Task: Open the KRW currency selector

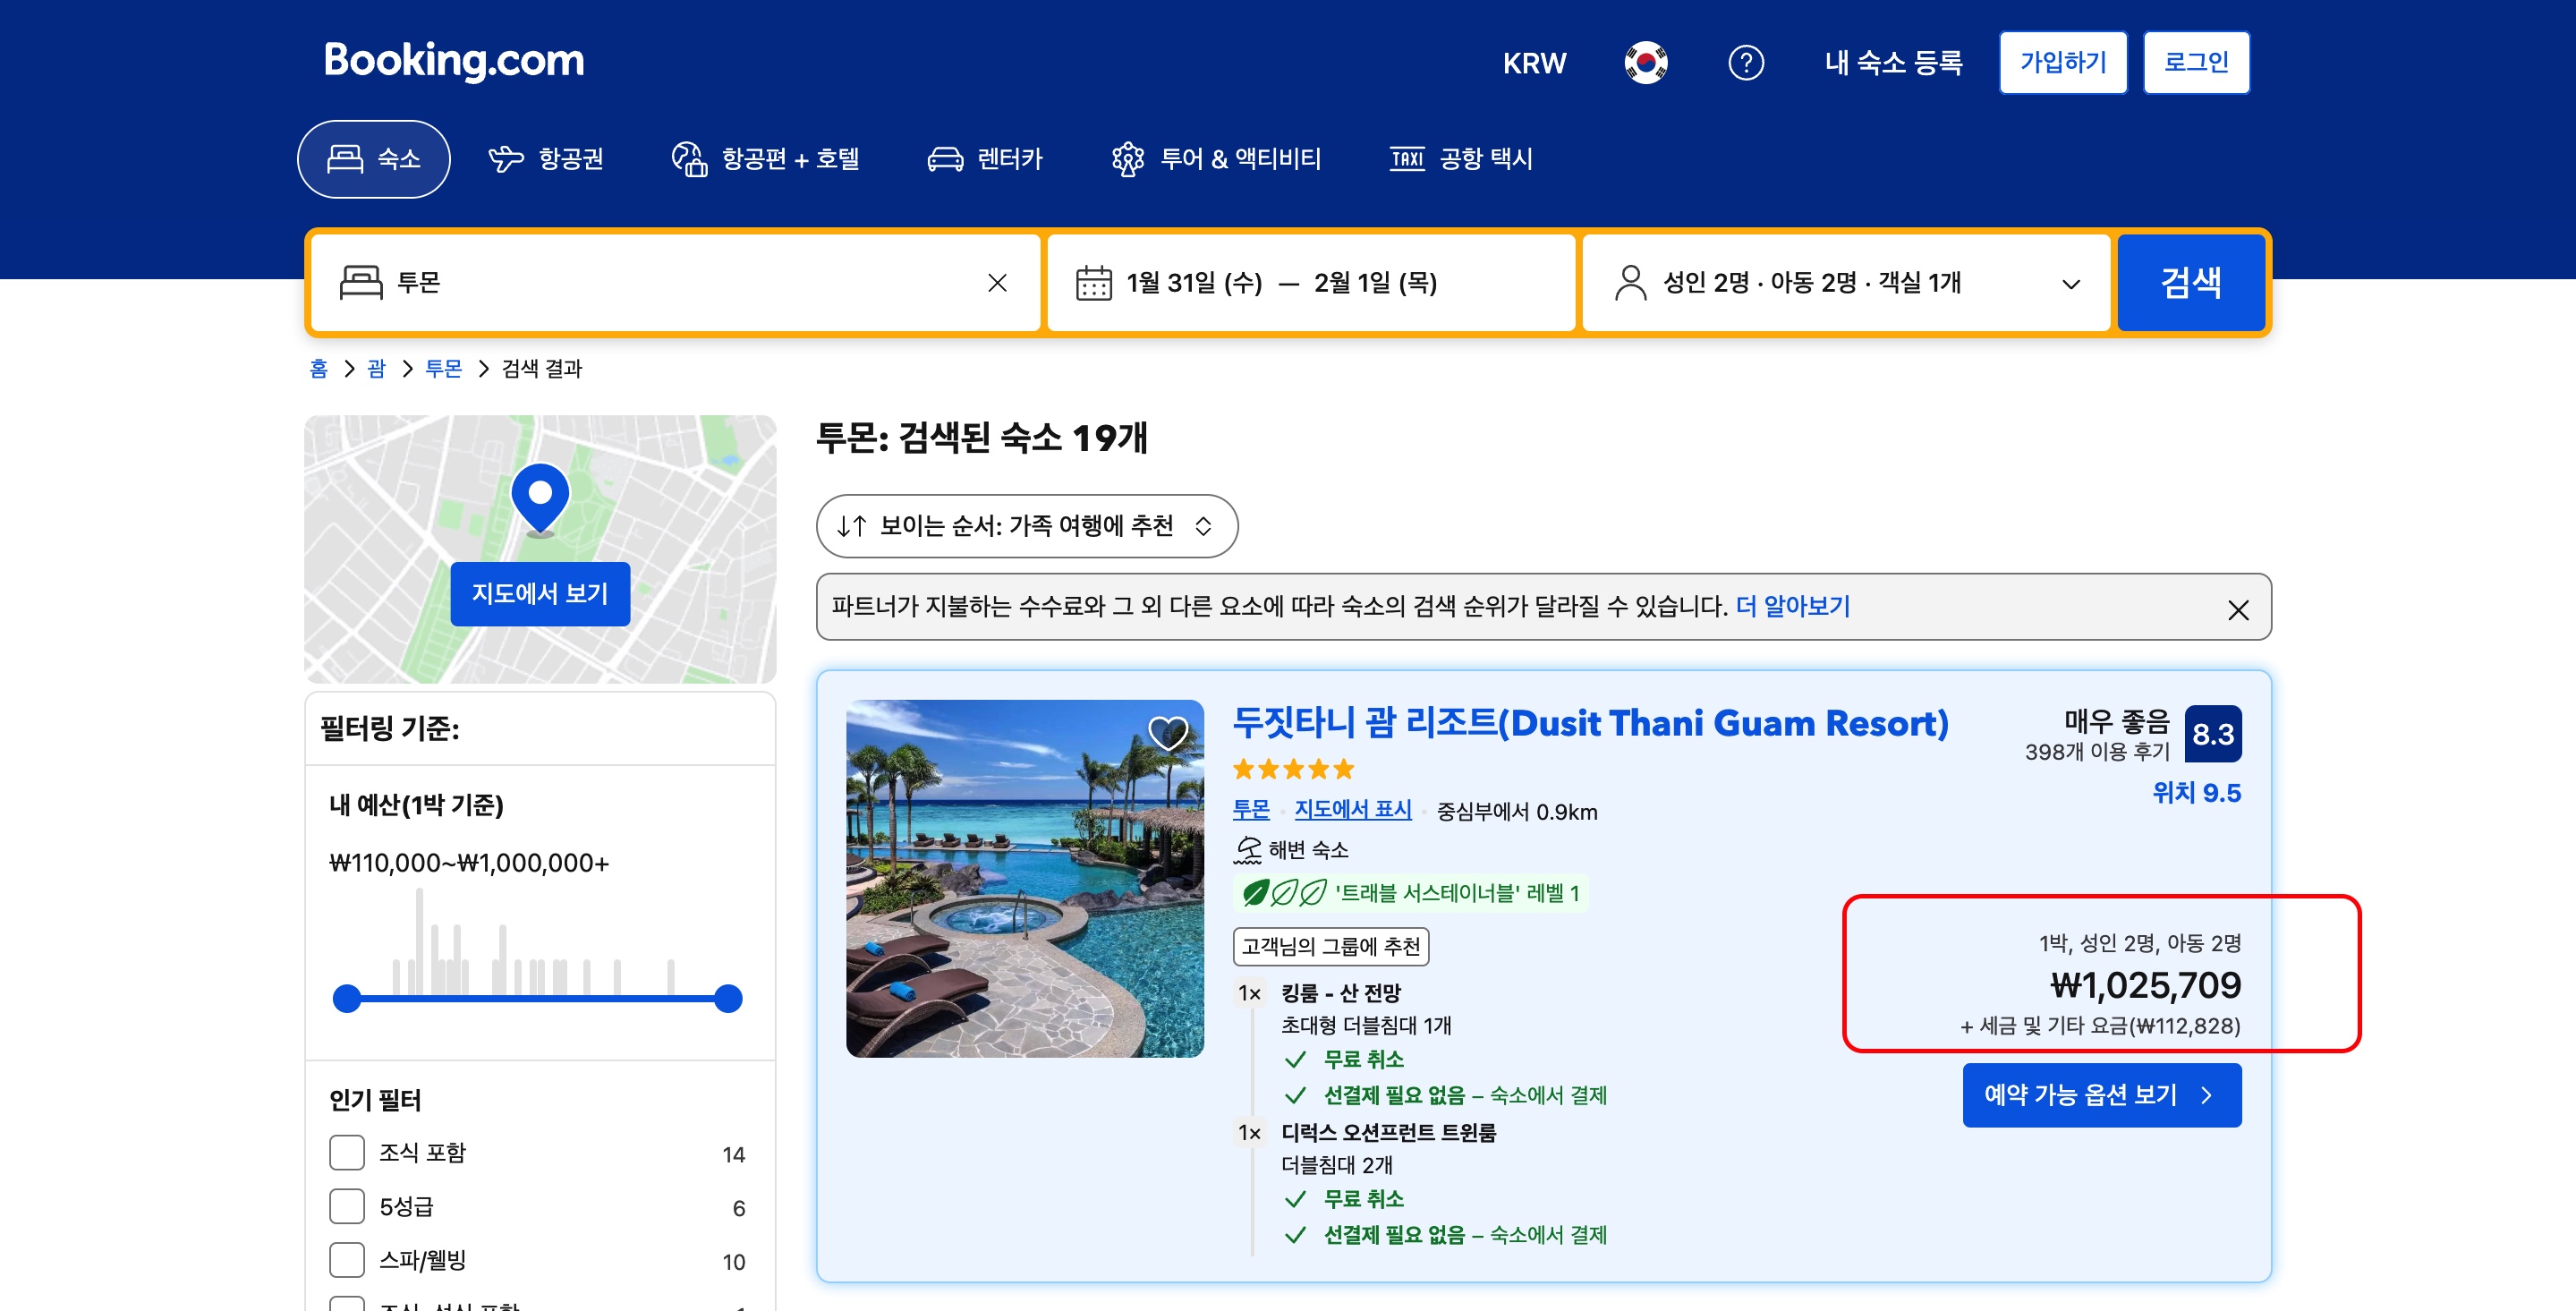Action: [x=1534, y=63]
